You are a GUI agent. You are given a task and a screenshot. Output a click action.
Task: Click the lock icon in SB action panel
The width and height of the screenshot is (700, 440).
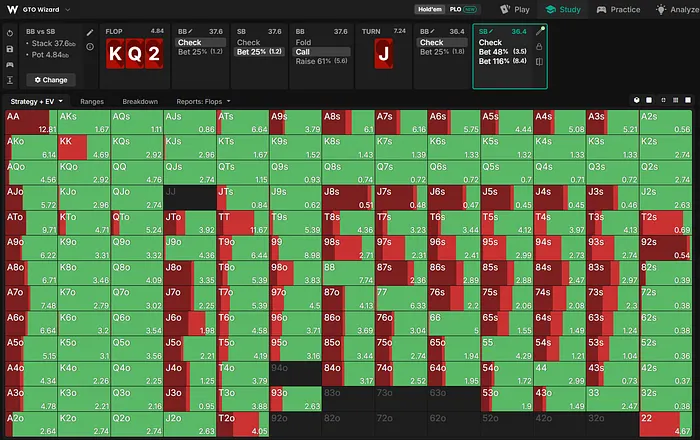(x=539, y=46)
